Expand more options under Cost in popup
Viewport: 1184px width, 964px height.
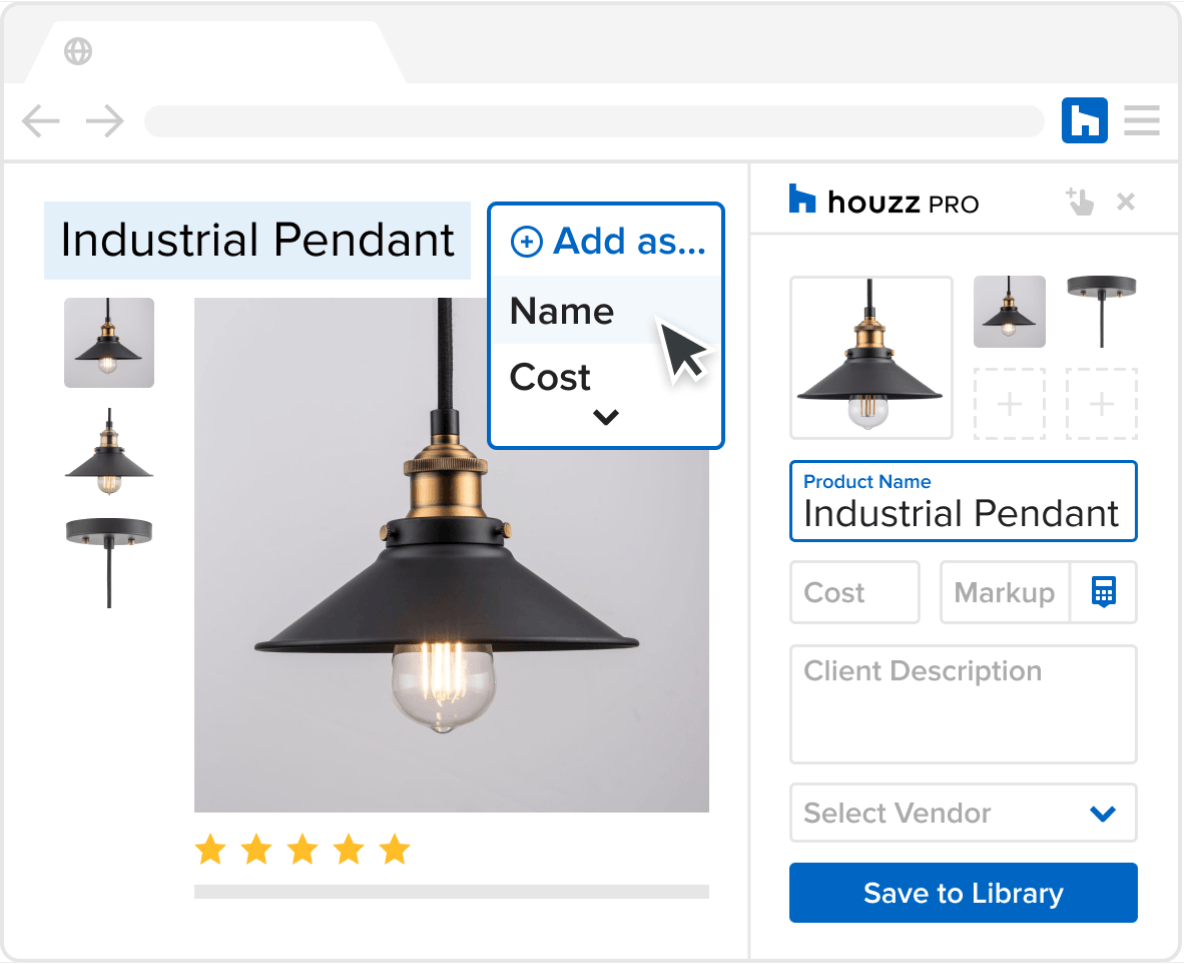(606, 417)
